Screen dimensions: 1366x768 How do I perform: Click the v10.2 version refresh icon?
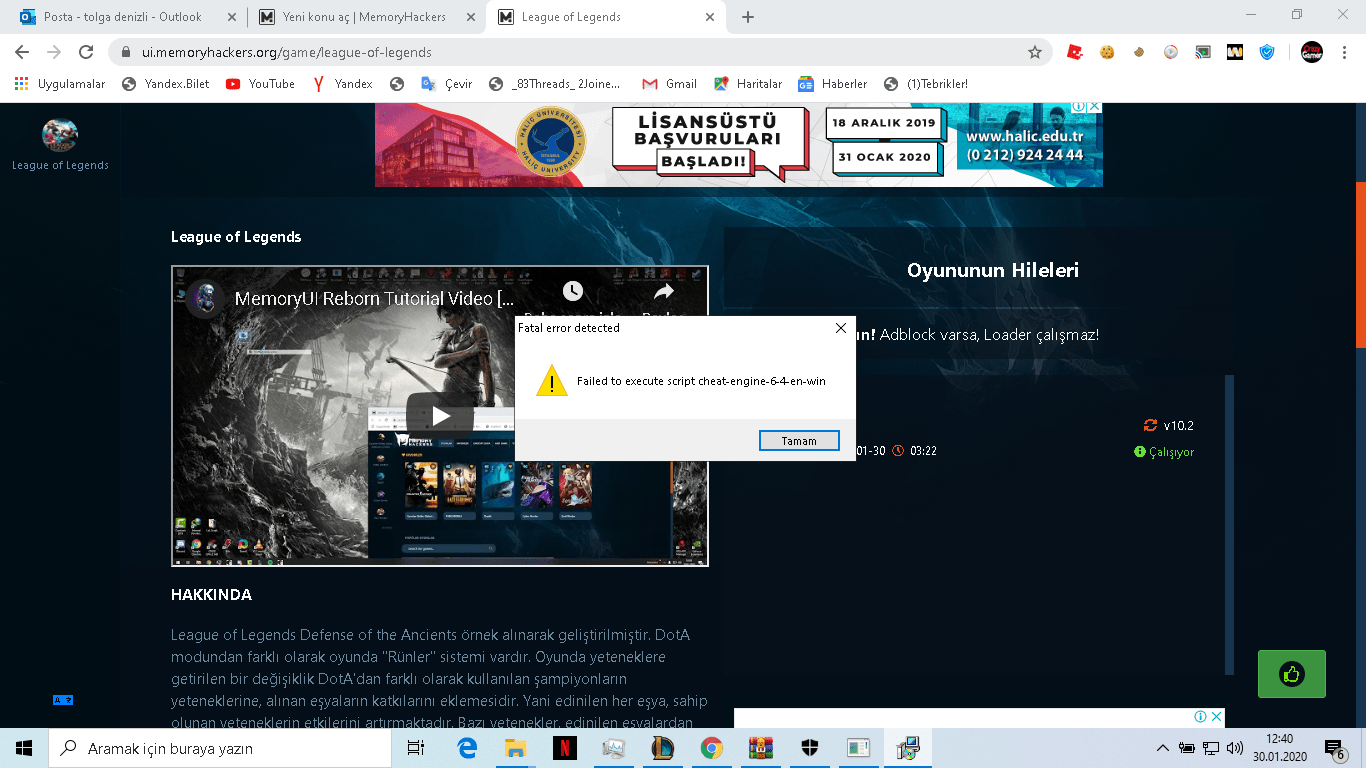pos(1150,425)
